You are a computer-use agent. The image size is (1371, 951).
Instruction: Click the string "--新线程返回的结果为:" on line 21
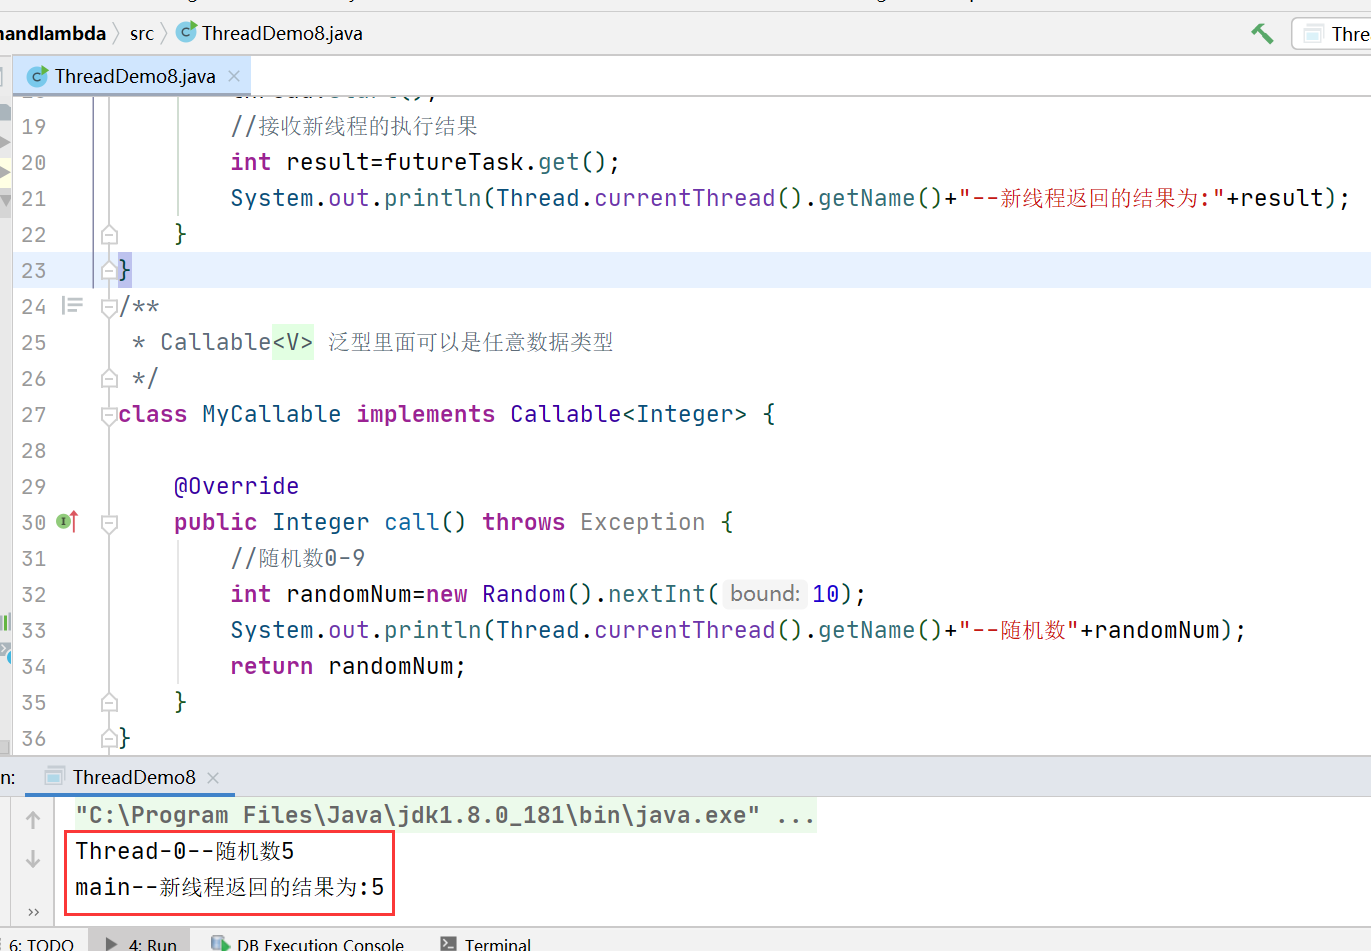click(x=1092, y=198)
